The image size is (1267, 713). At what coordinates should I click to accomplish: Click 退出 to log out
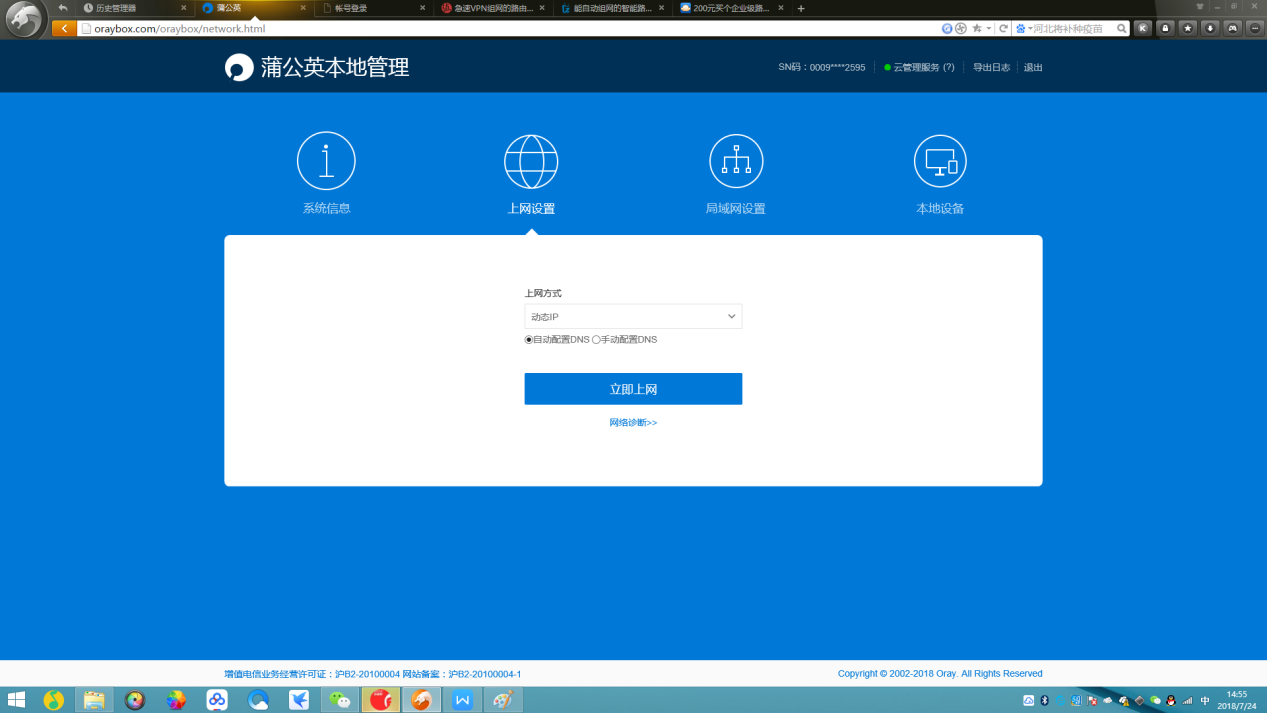click(x=1033, y=68)
